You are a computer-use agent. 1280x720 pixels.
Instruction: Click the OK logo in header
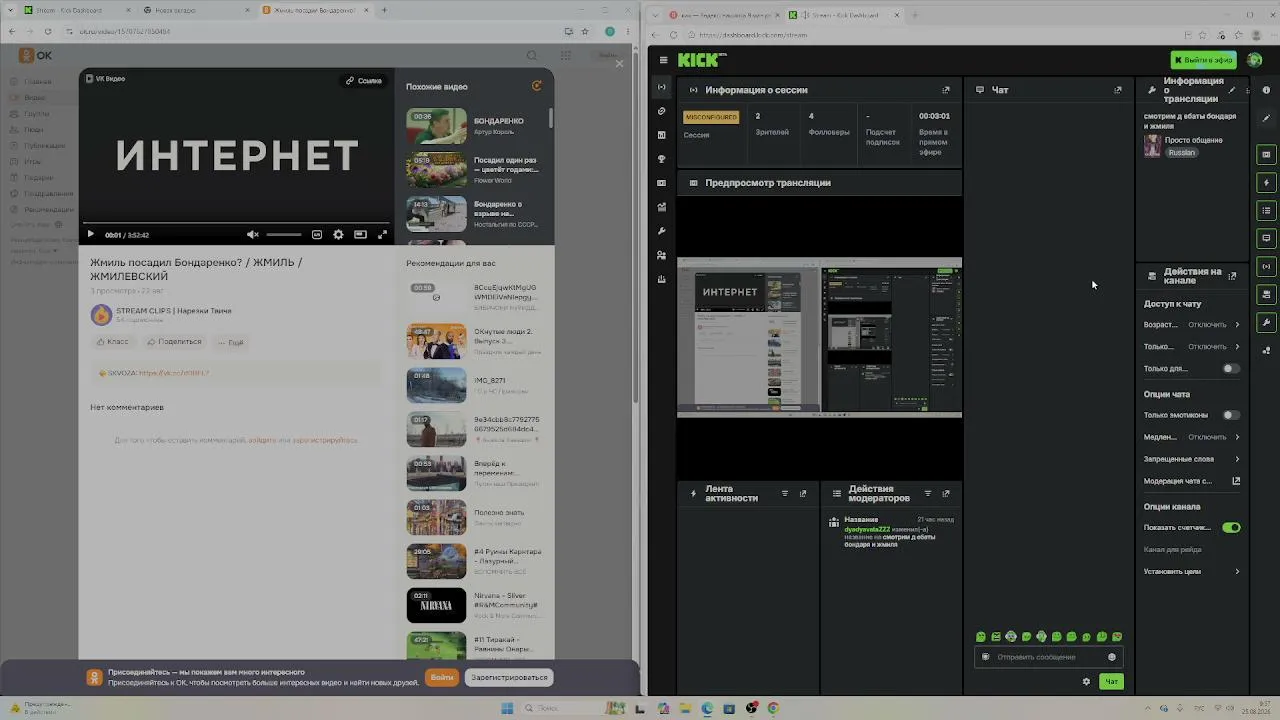pyautogui.click(x=36, y=56)
